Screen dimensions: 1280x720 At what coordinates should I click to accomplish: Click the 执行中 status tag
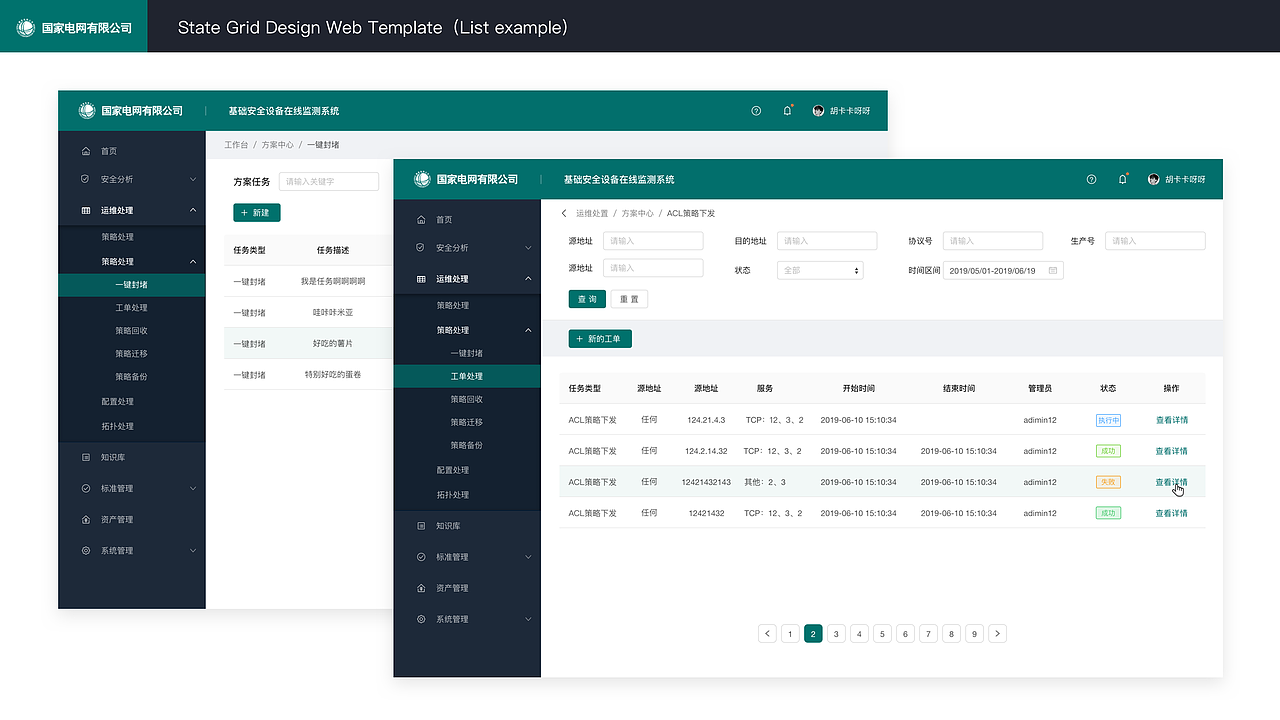pos(1108,420)
